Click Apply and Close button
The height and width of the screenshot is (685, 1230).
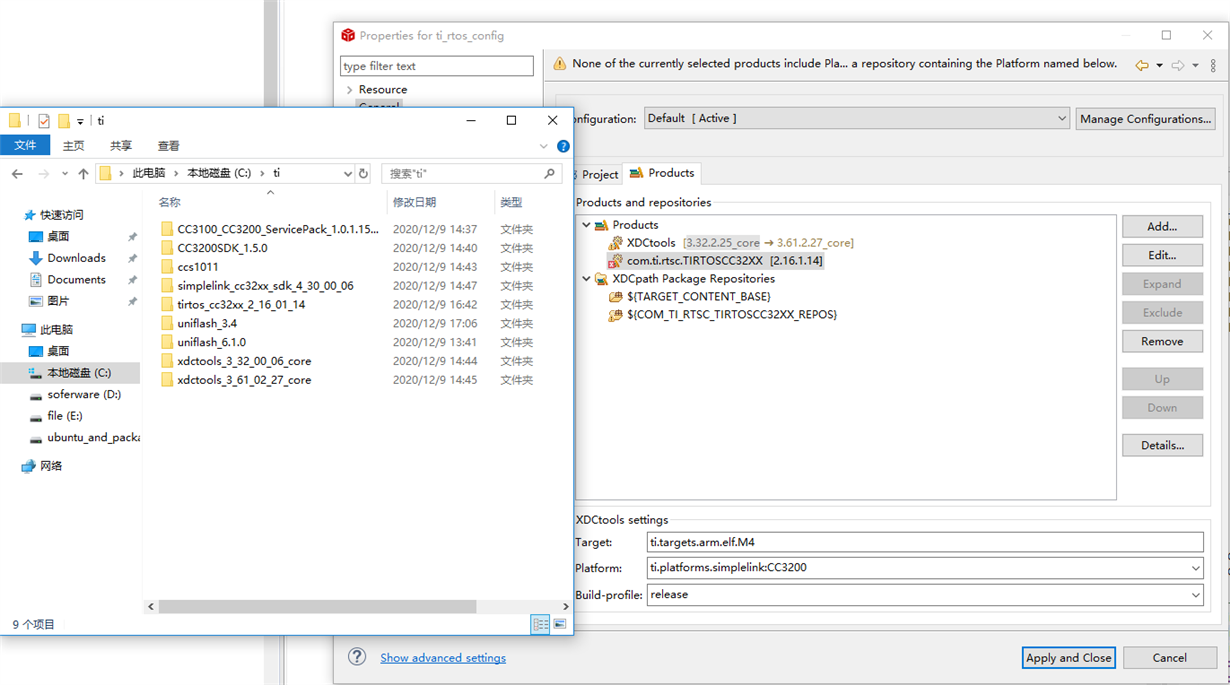(1068, 658)
